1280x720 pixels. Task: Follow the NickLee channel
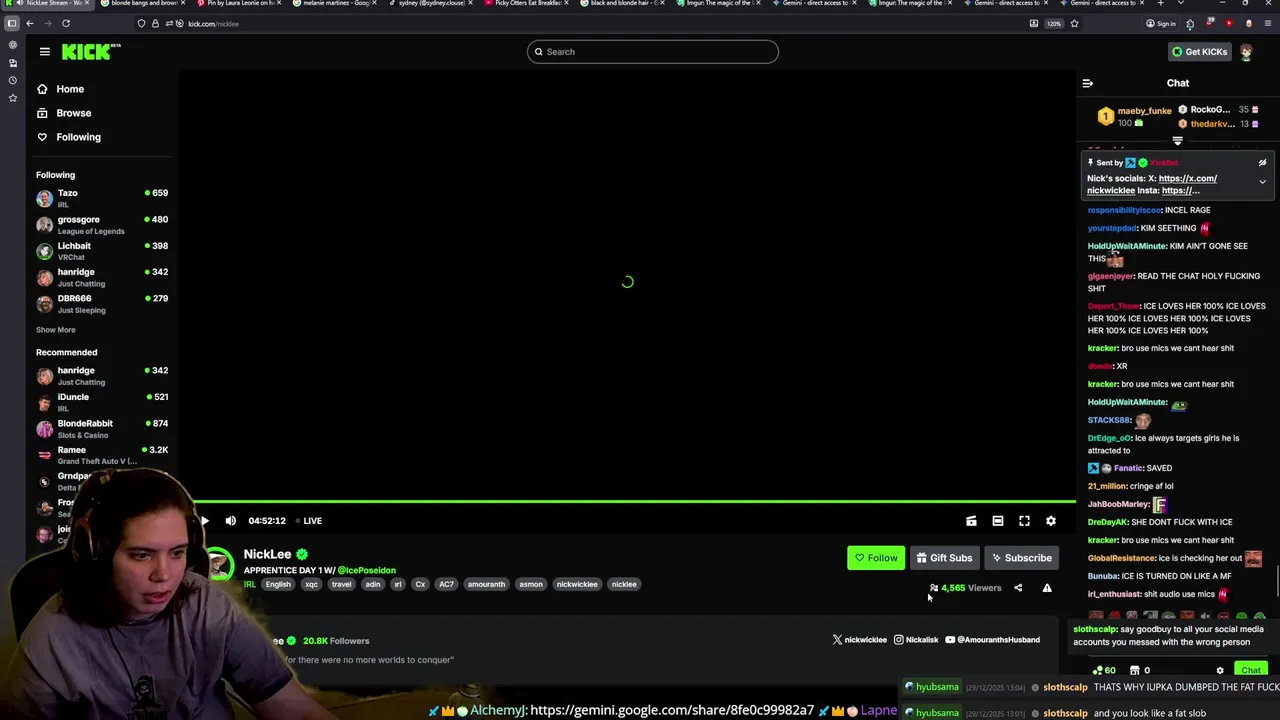tap(876, 558)
